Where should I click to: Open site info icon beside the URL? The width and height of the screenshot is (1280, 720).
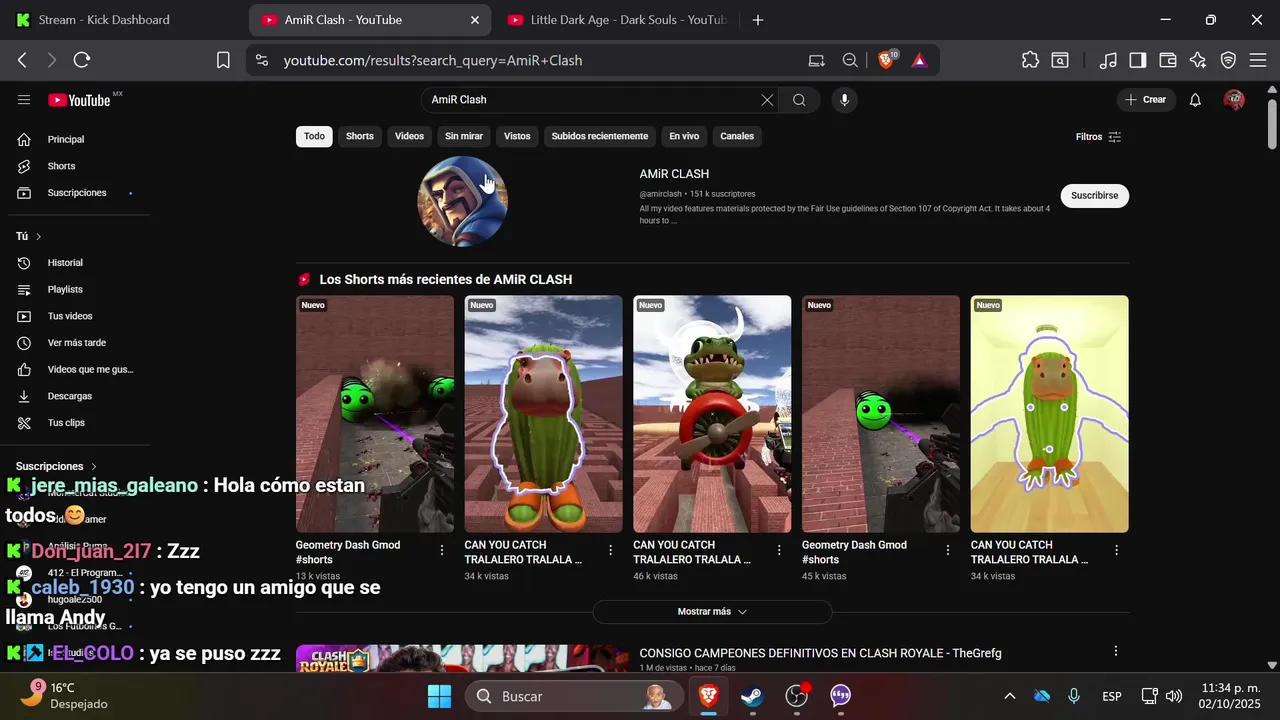(x=262, y=60)
